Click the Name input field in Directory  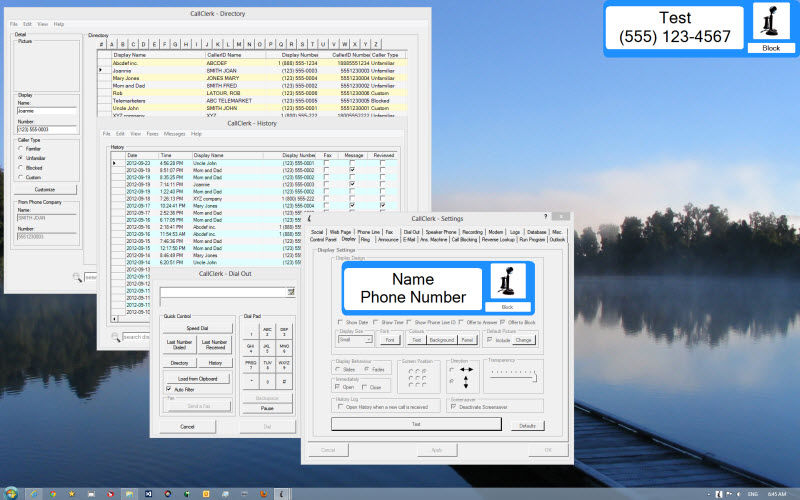[x=46, y=112]
